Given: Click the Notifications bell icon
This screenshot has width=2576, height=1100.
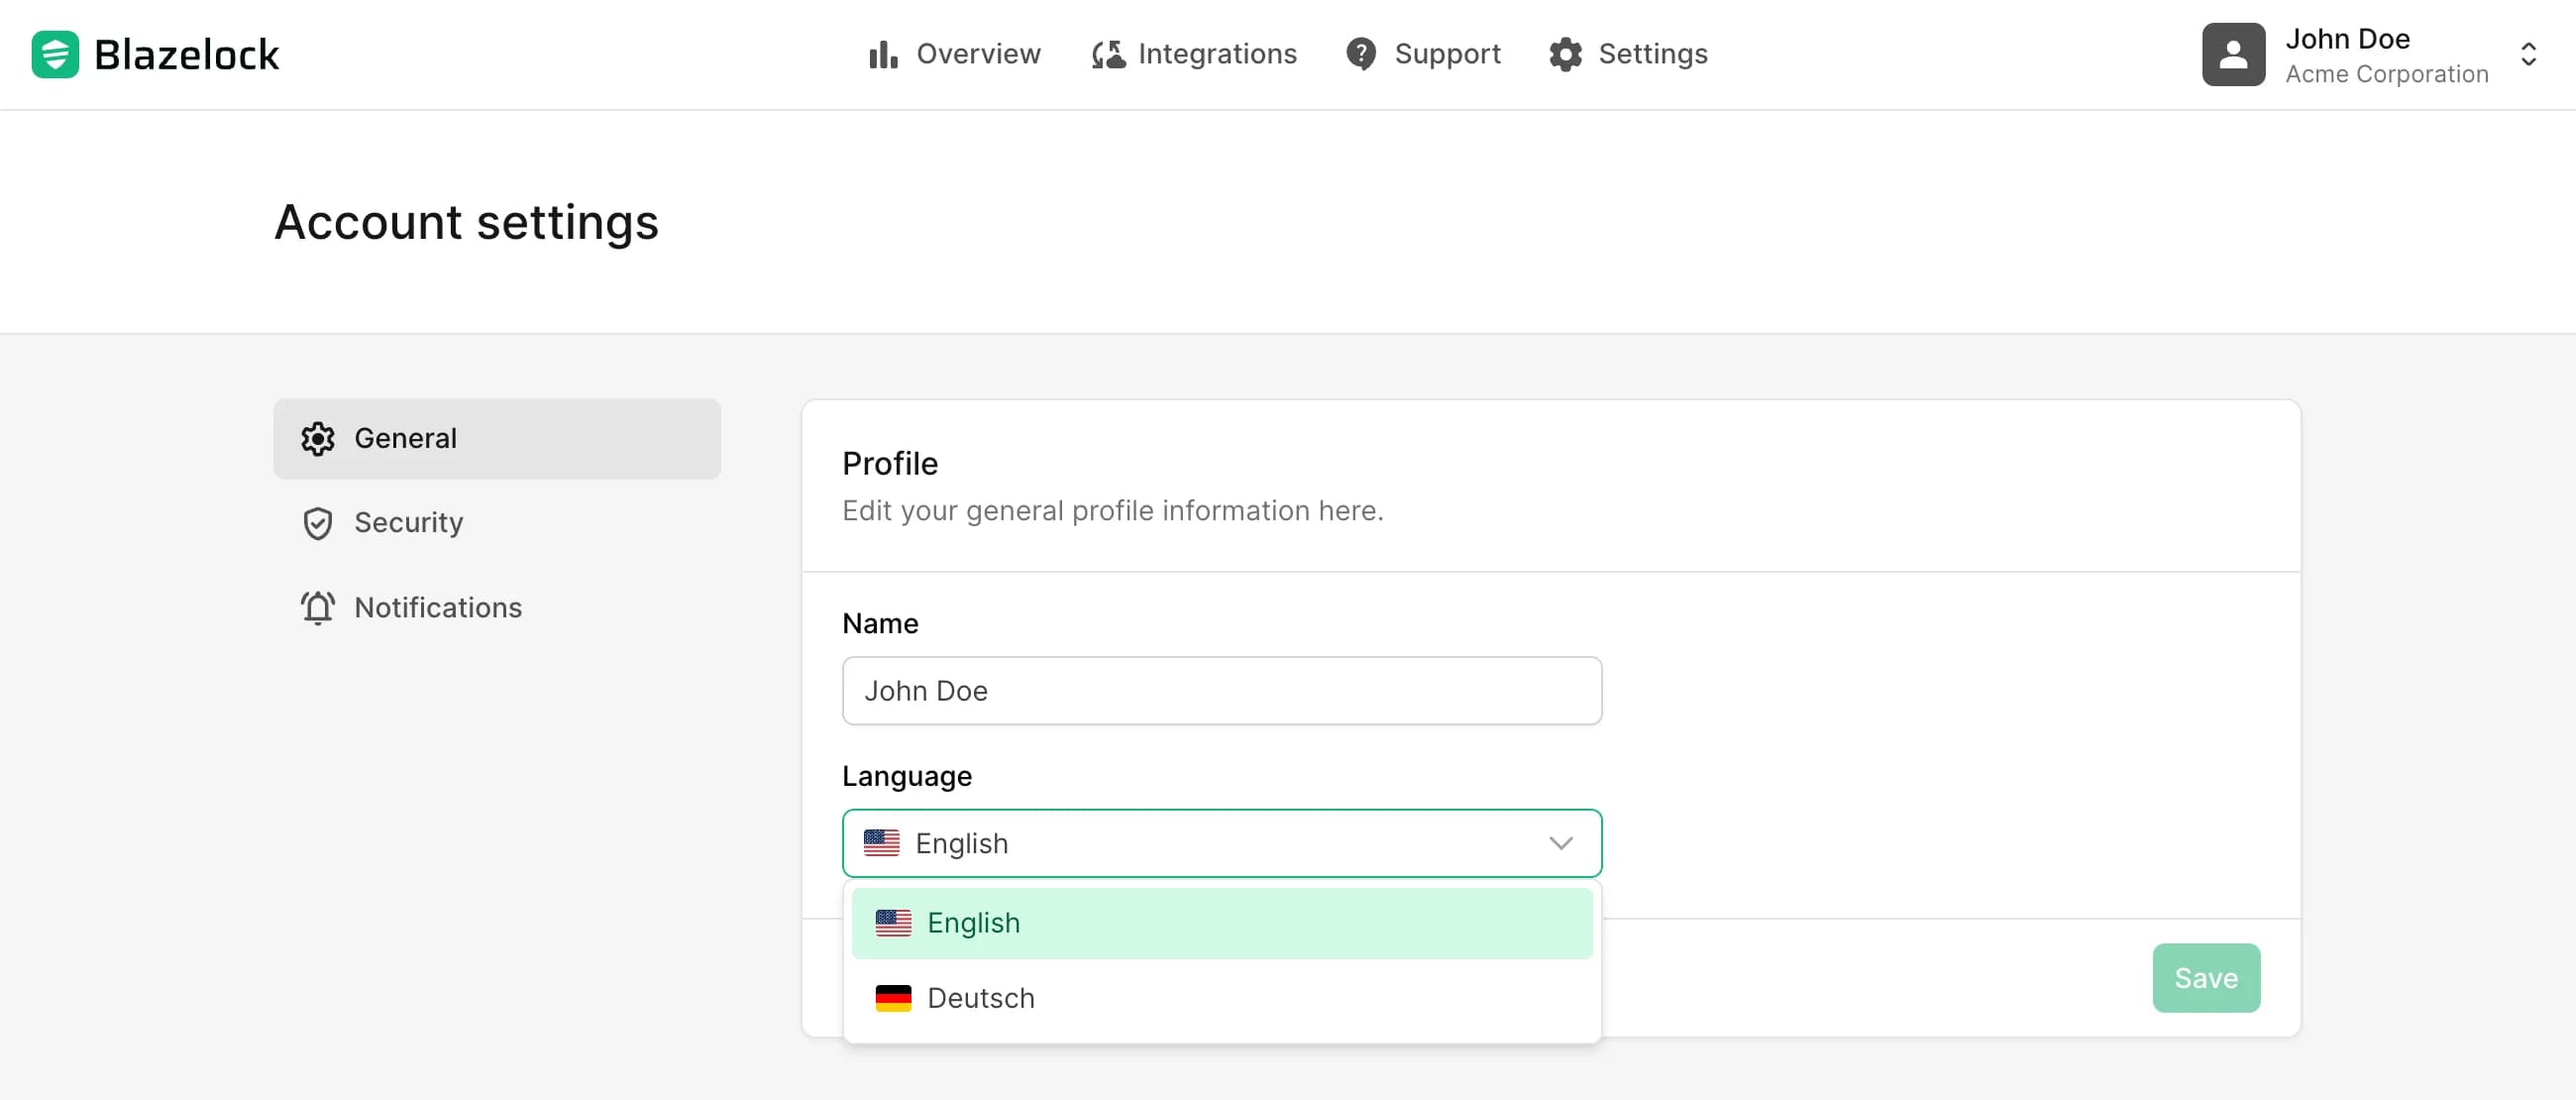Looking at the screenshot, I should click(x=317, y=608).
